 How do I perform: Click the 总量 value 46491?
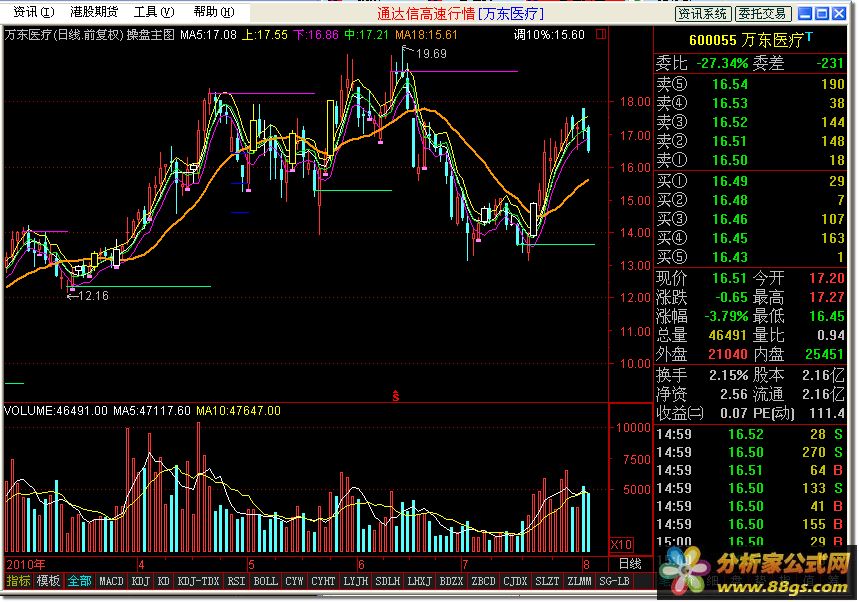pos(728,335)
